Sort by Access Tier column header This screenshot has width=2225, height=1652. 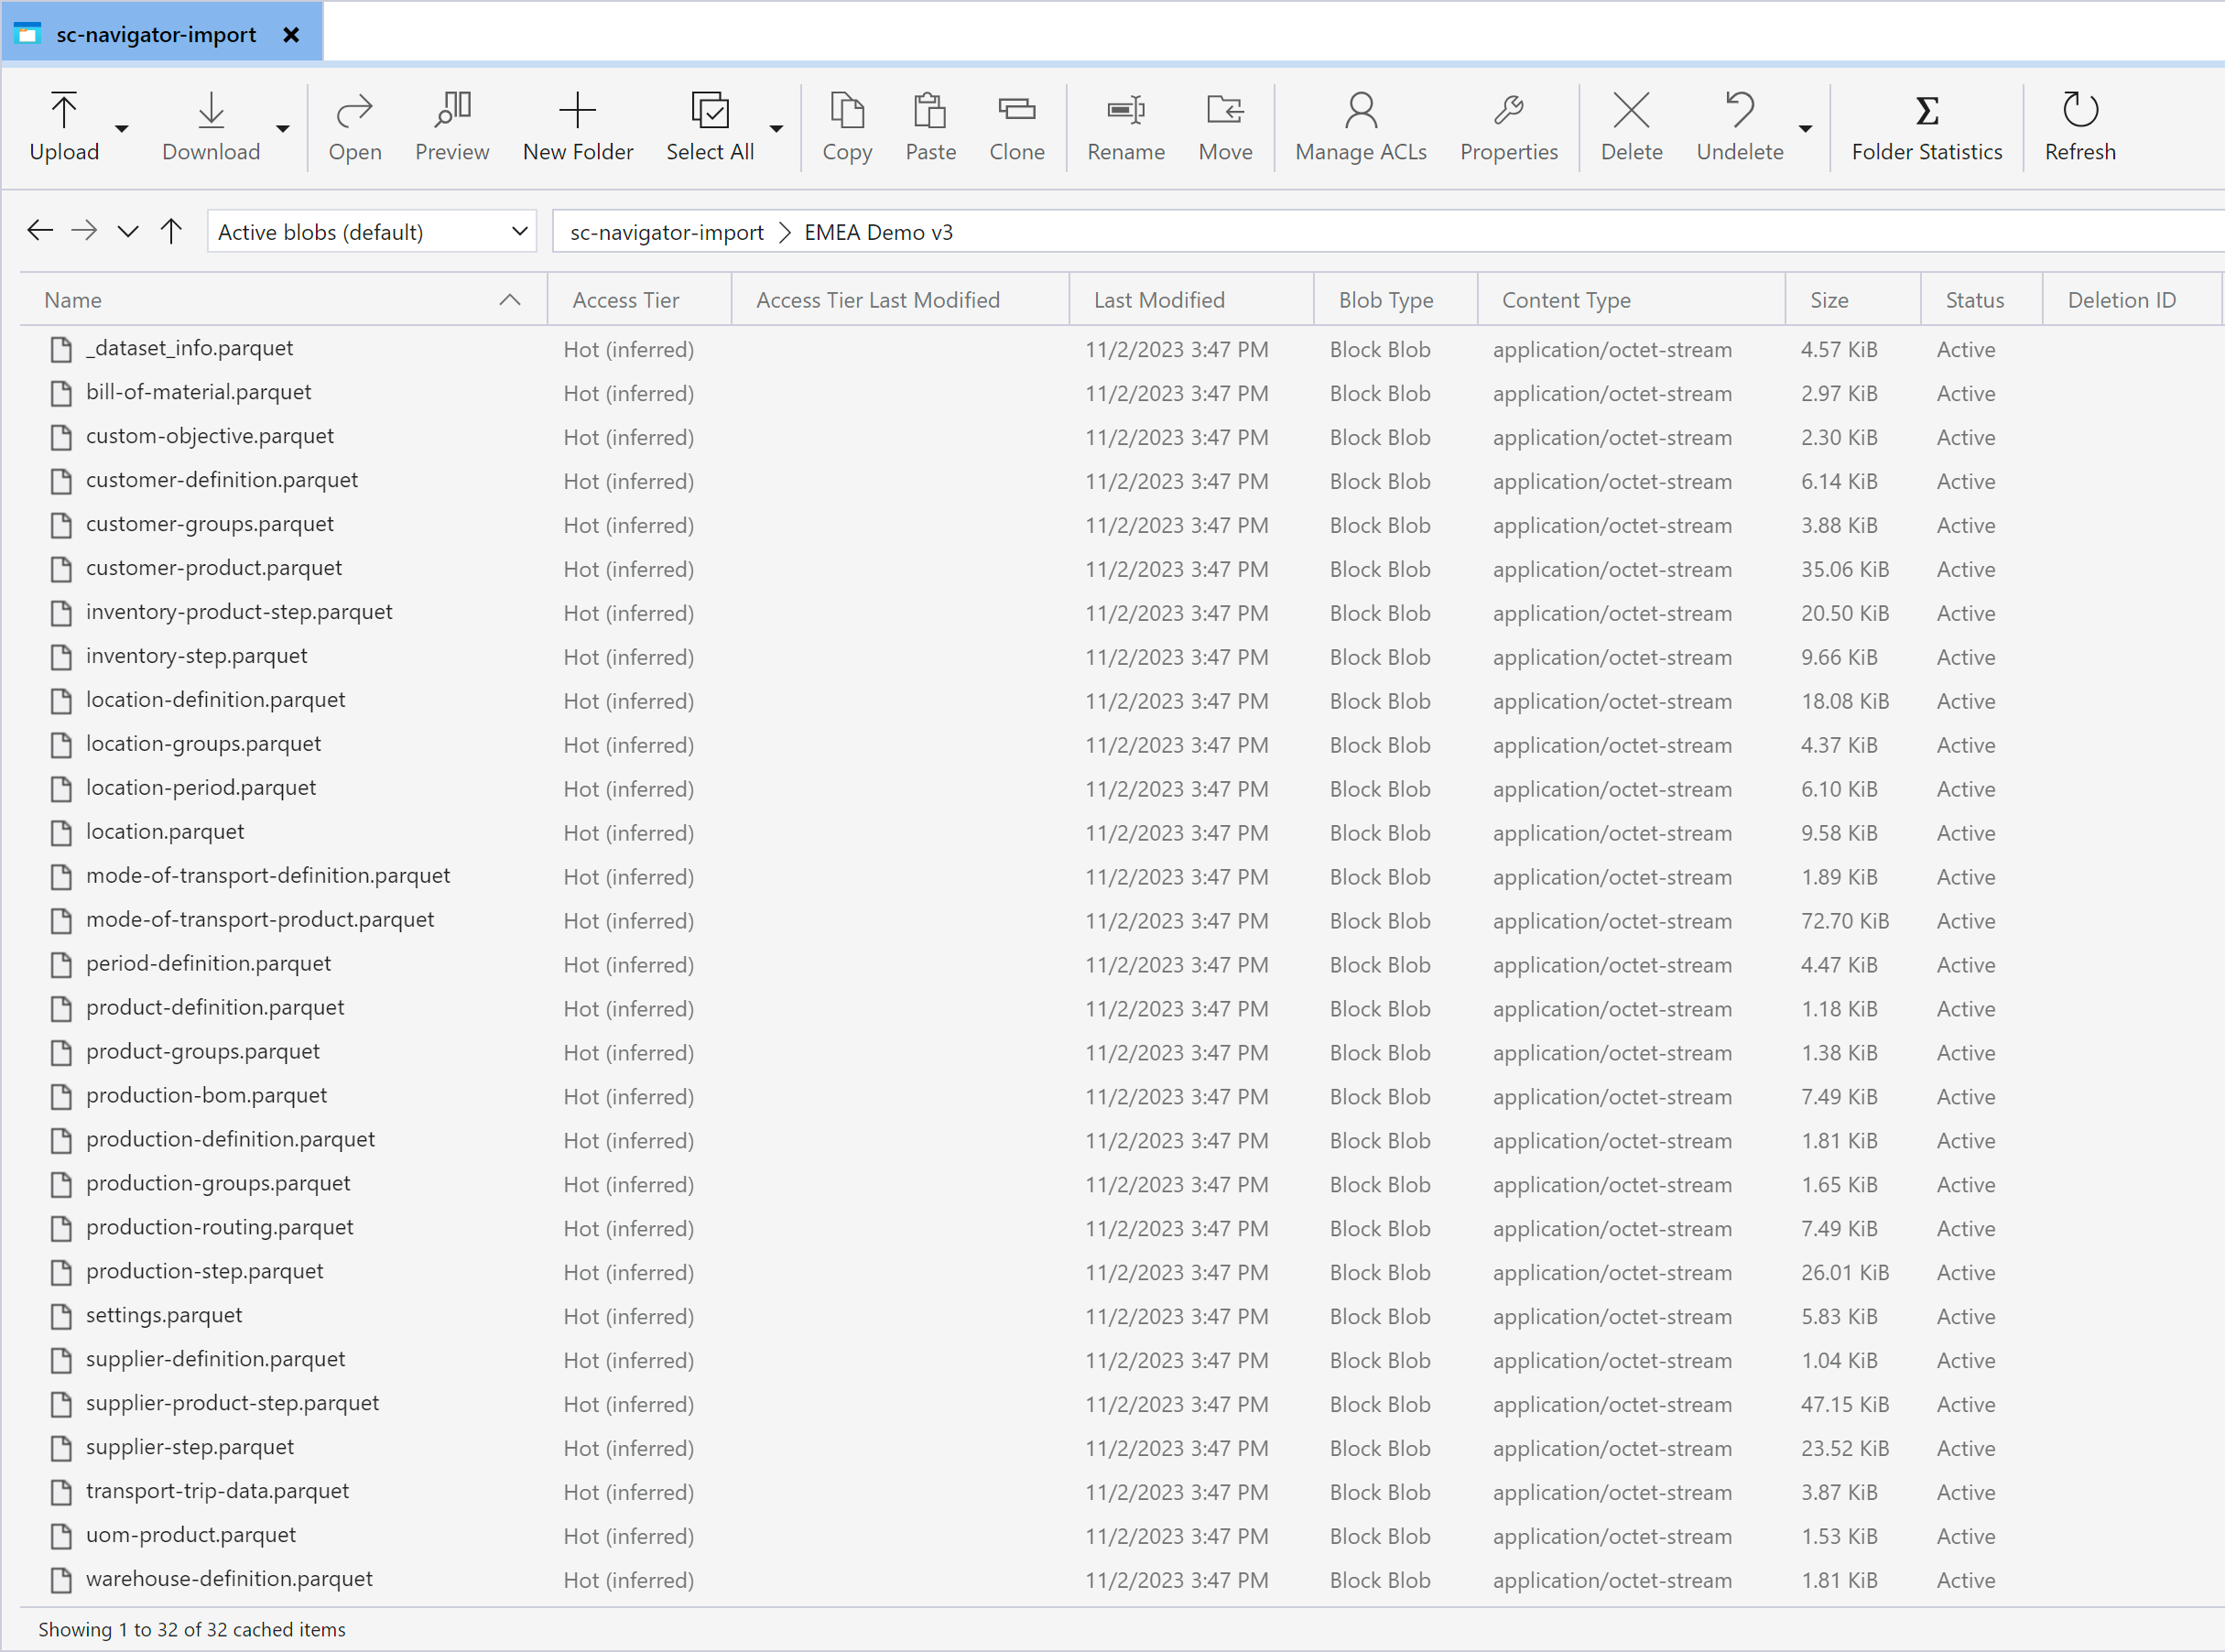(x=640, y=300)
